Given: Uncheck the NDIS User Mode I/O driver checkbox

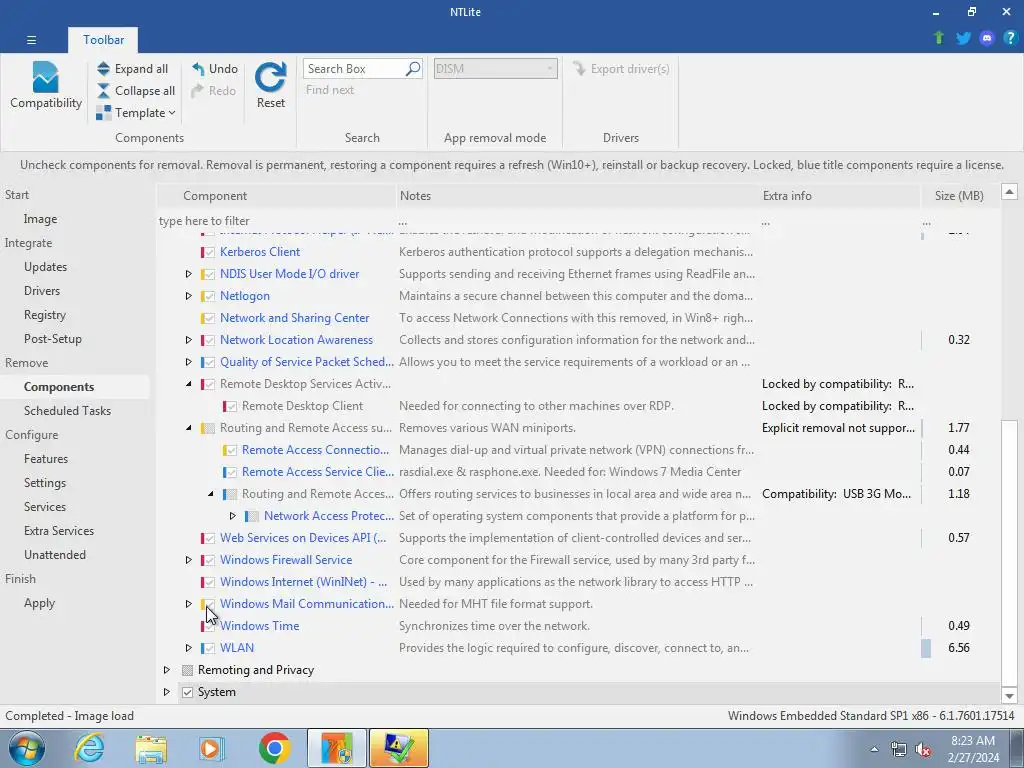Looking at the screenshot, I should coord(209,274).
